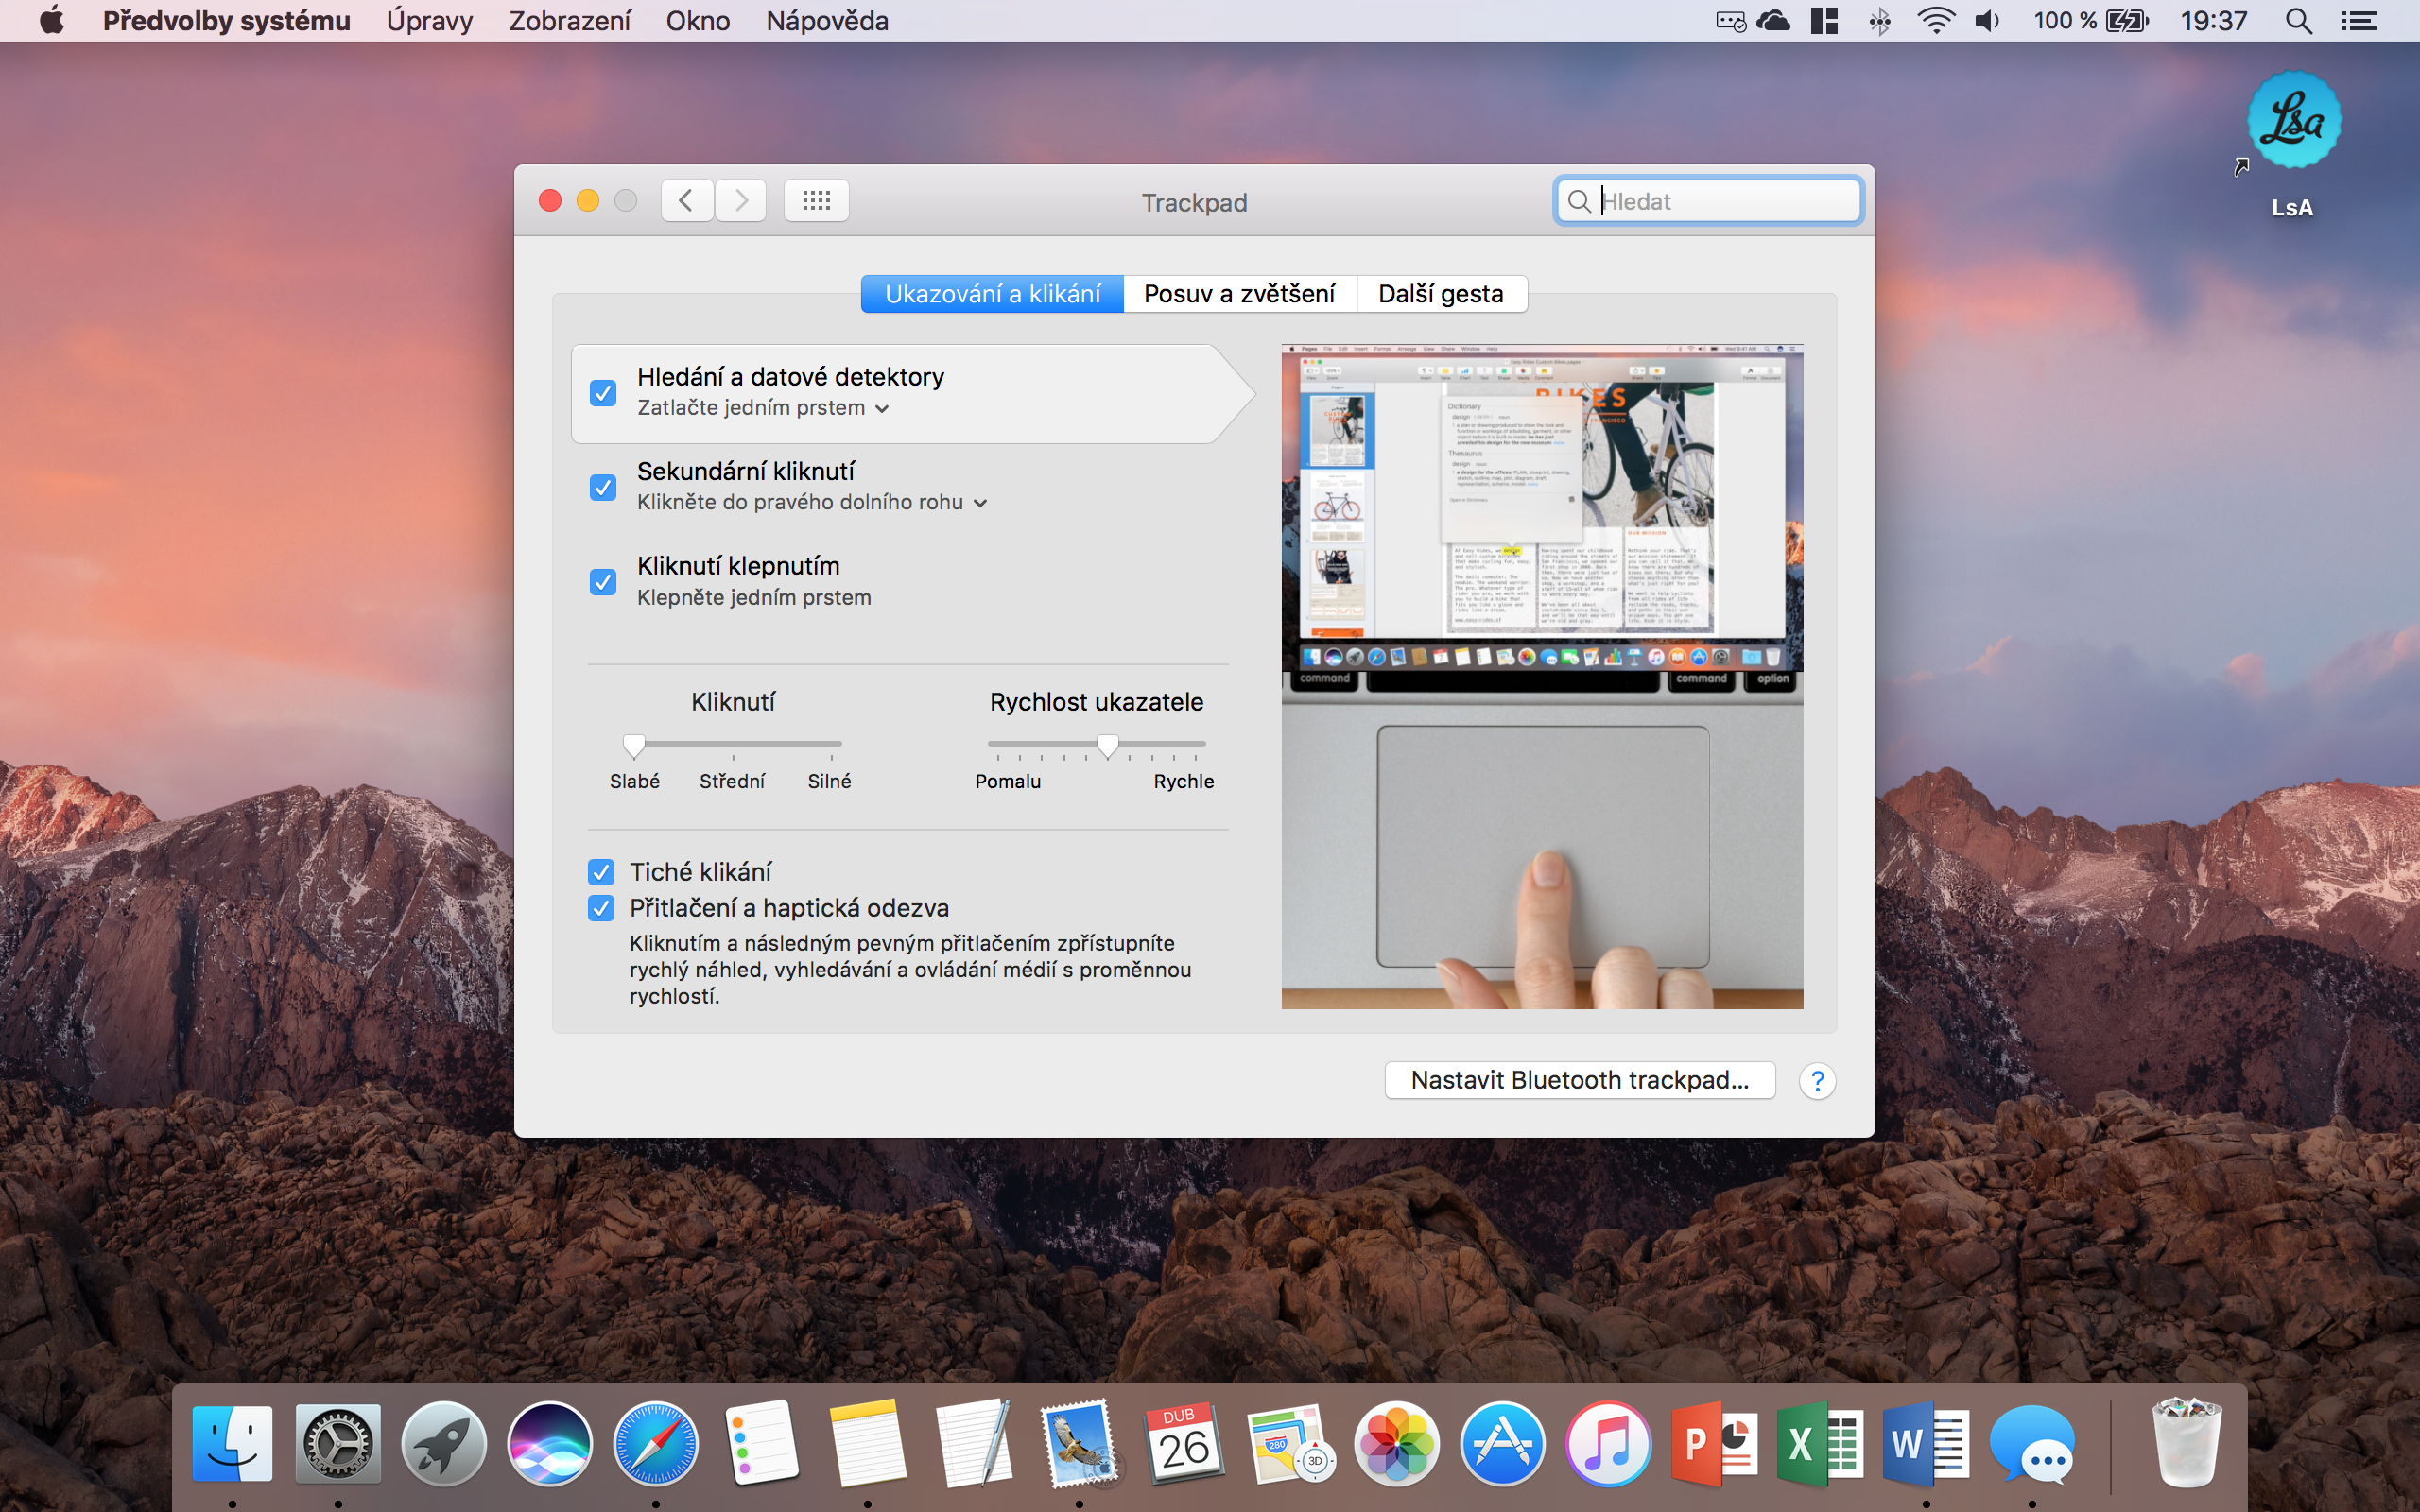Open Klikněte do pravého dolního rohu dropdown
2420x1512 pixels.
click(x=812, y=503)
